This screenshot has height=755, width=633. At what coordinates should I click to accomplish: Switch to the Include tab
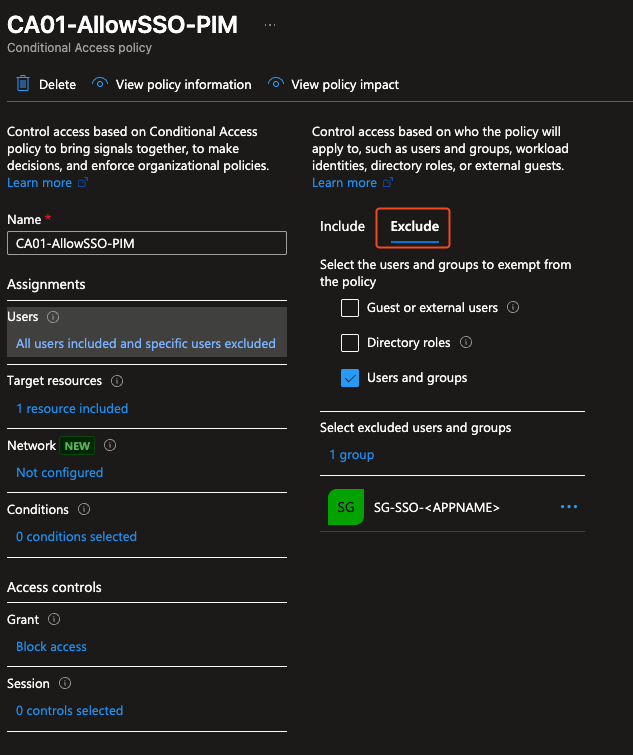click(342, 226)
